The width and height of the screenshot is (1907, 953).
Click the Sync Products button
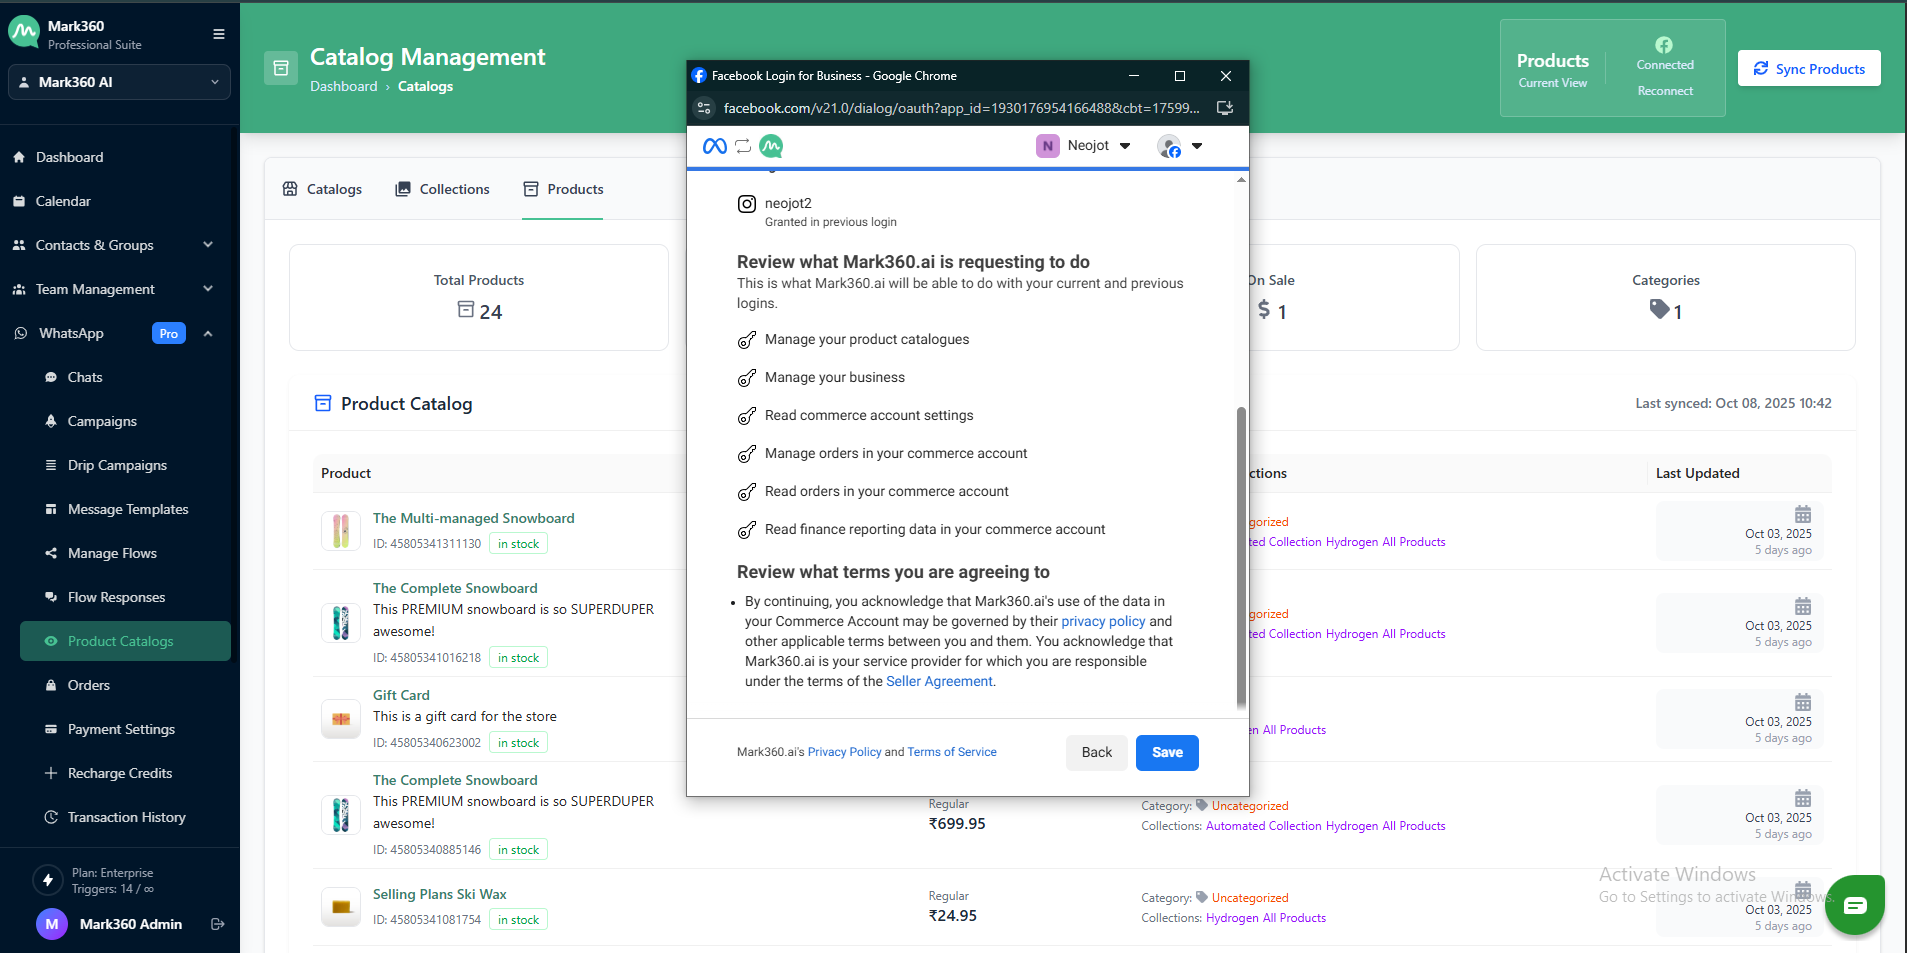click(1808, 69)
